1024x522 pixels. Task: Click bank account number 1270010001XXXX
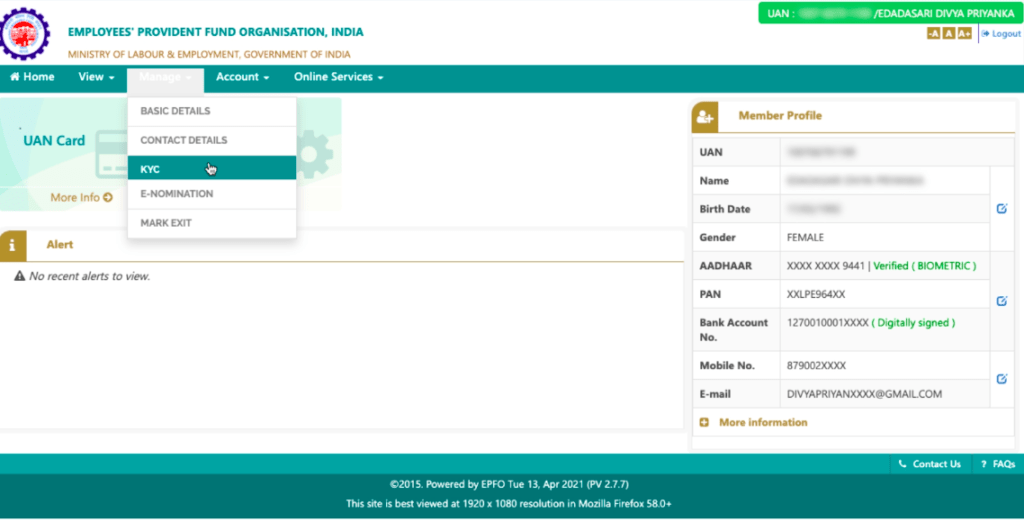[x=827, y=323]
